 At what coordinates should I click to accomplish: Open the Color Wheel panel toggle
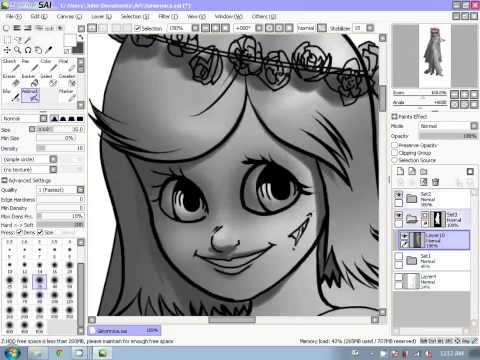tap(6, 28)
